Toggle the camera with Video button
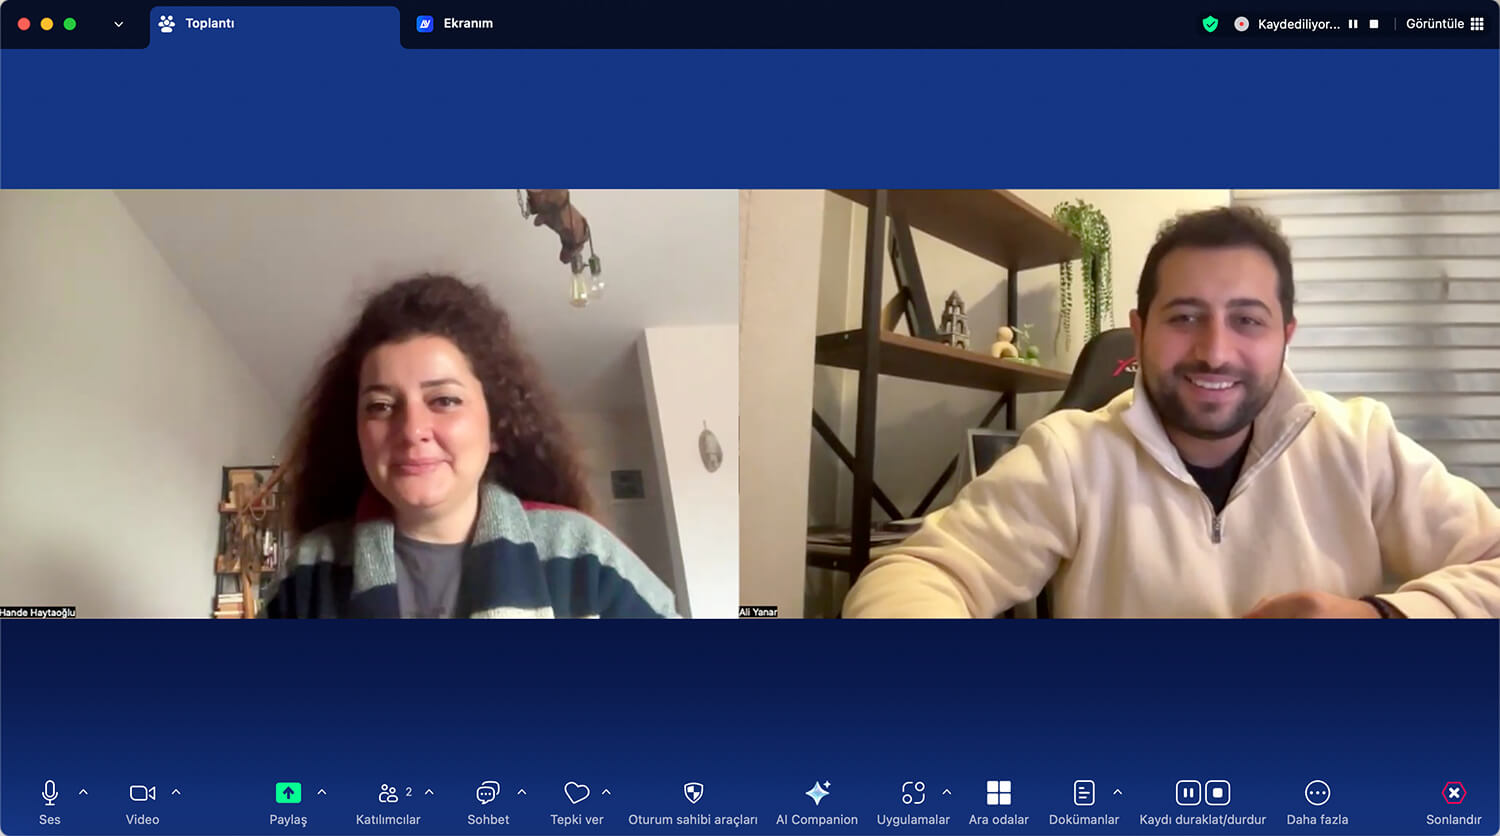Screen dimensions: 1500x836 pos(142,793)
